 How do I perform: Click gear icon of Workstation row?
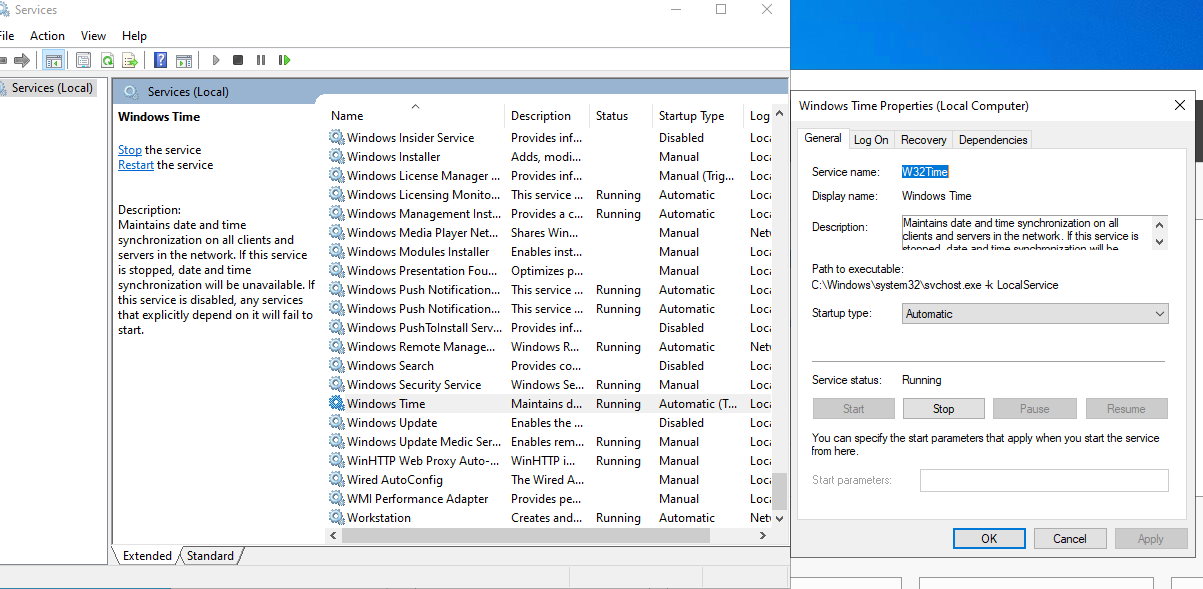337,518
